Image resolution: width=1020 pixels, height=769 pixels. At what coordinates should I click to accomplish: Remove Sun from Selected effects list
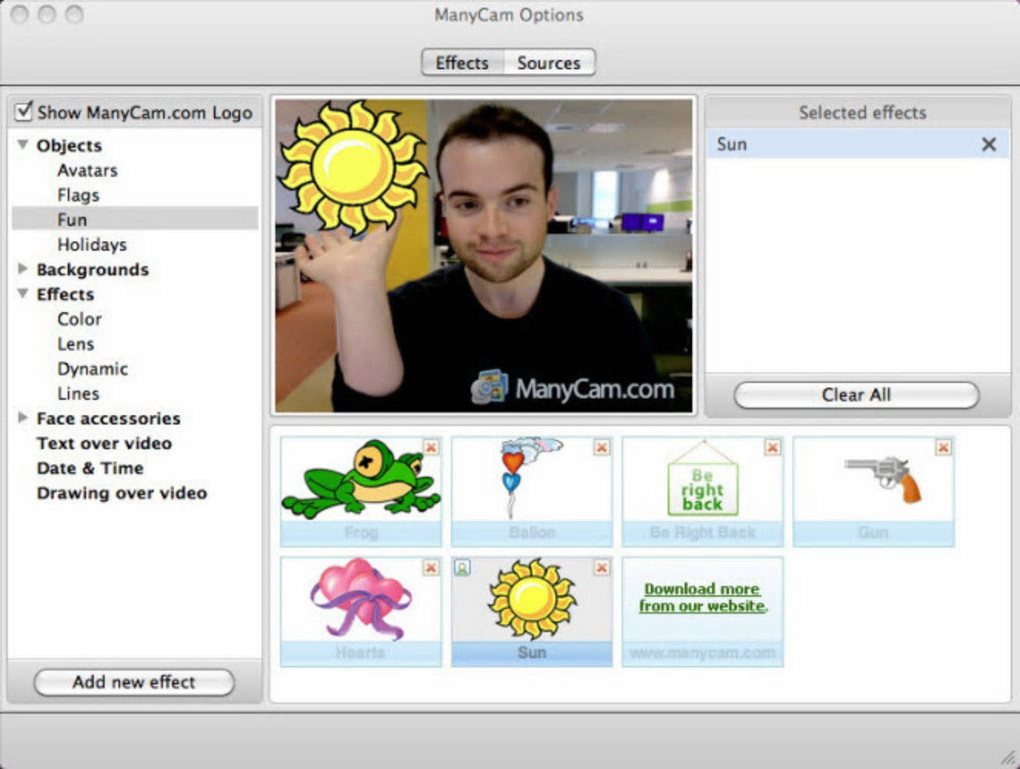[989, 144]
